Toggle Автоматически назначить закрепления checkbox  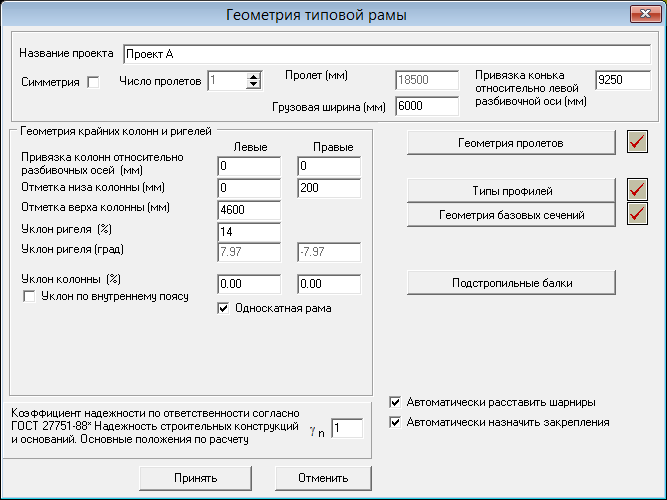[395, 422]
